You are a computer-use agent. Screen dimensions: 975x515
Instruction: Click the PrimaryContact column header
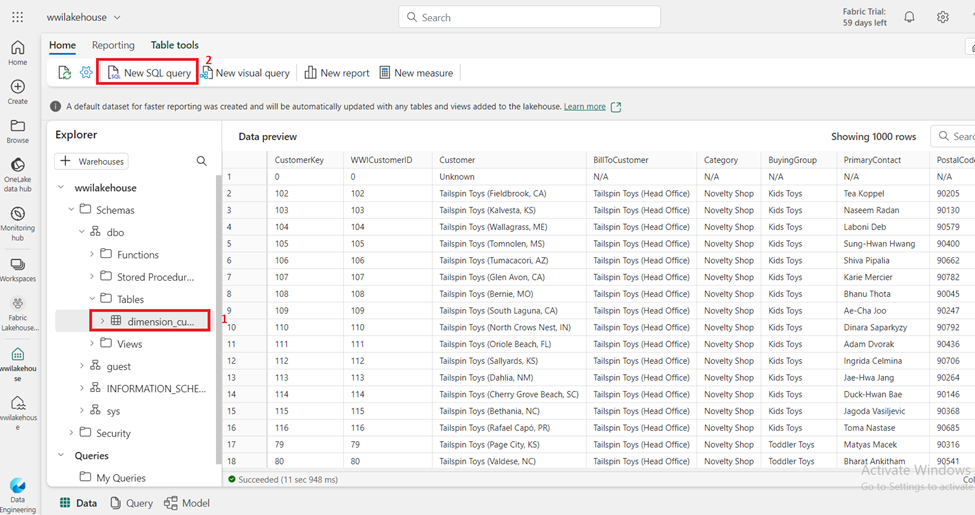883,160
